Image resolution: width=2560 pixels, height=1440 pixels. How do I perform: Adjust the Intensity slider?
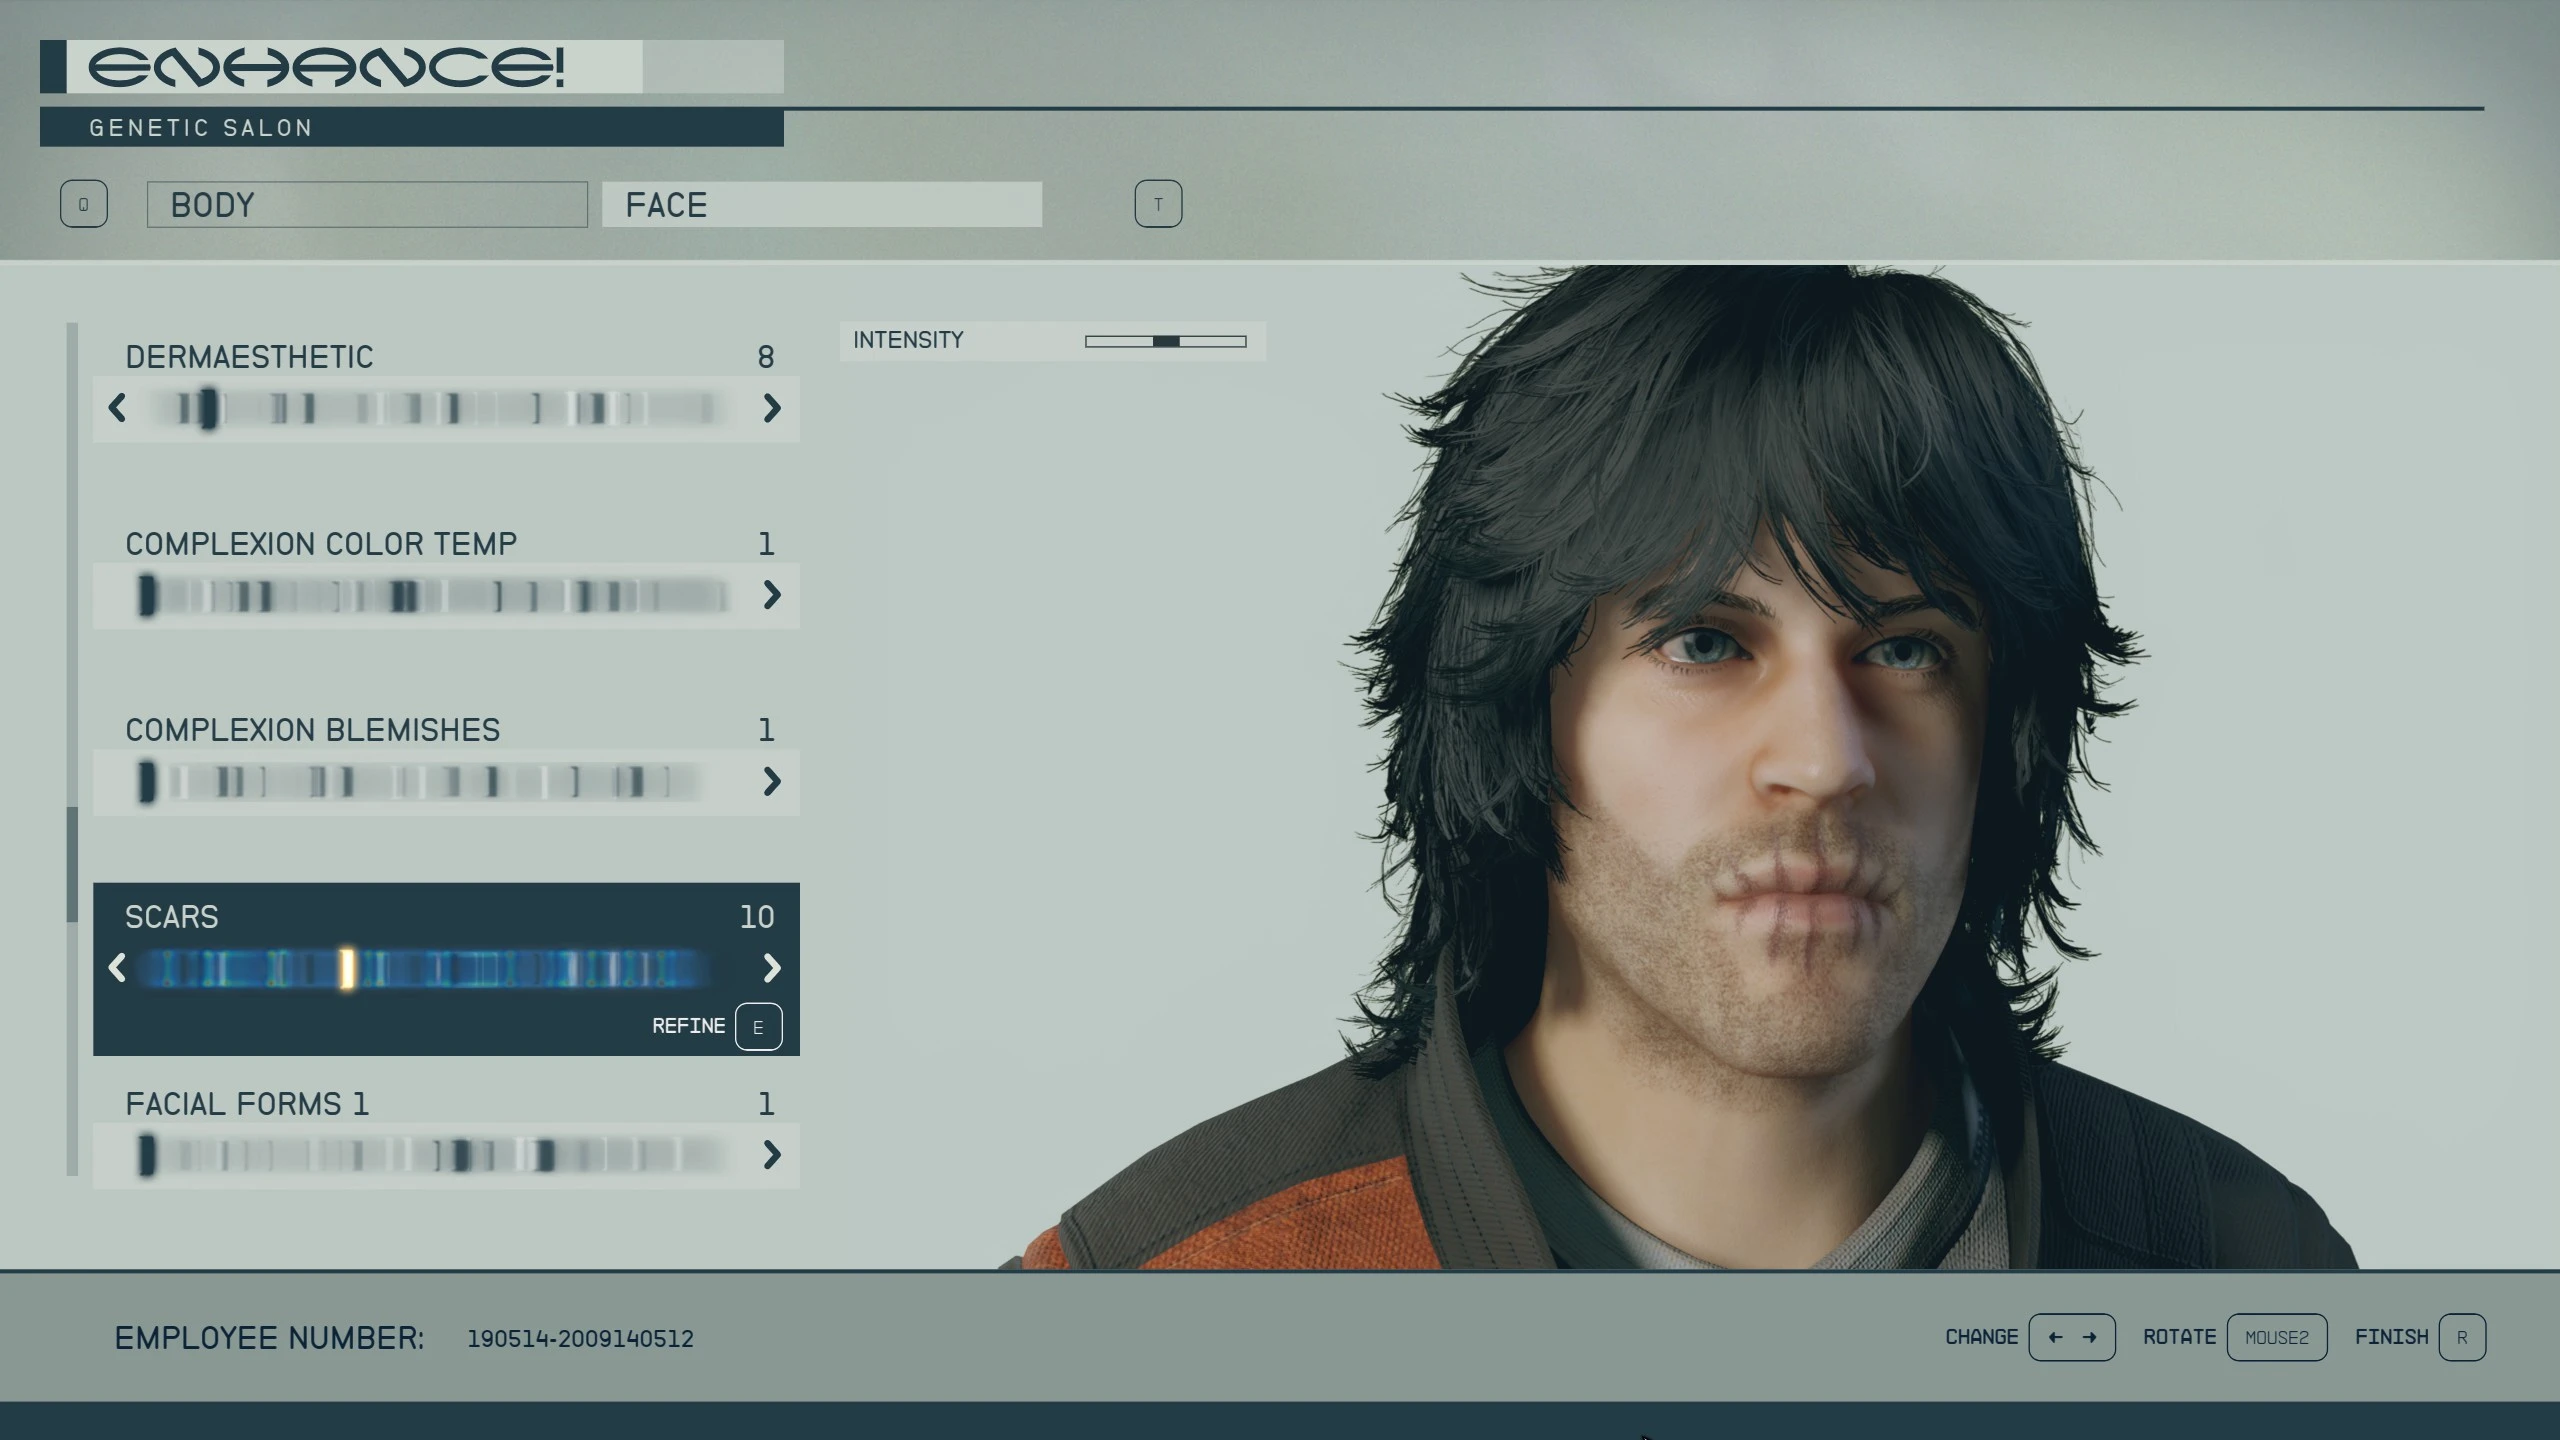pos(1165,341)
